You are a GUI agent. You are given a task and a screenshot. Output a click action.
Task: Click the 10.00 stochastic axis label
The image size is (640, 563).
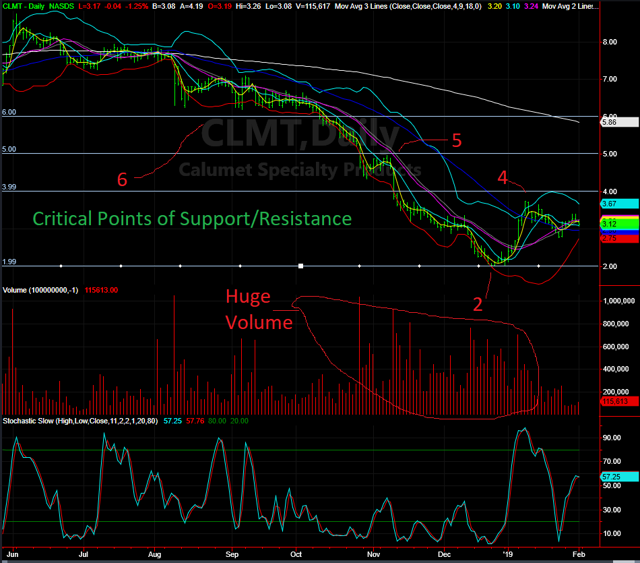click(611, 534)
